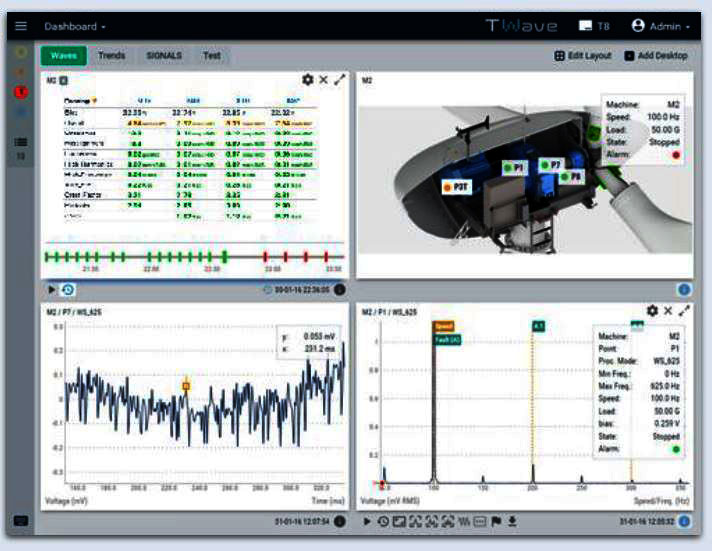
Task: Open settings gear of the spectrum widget
Action: [652, 311]
